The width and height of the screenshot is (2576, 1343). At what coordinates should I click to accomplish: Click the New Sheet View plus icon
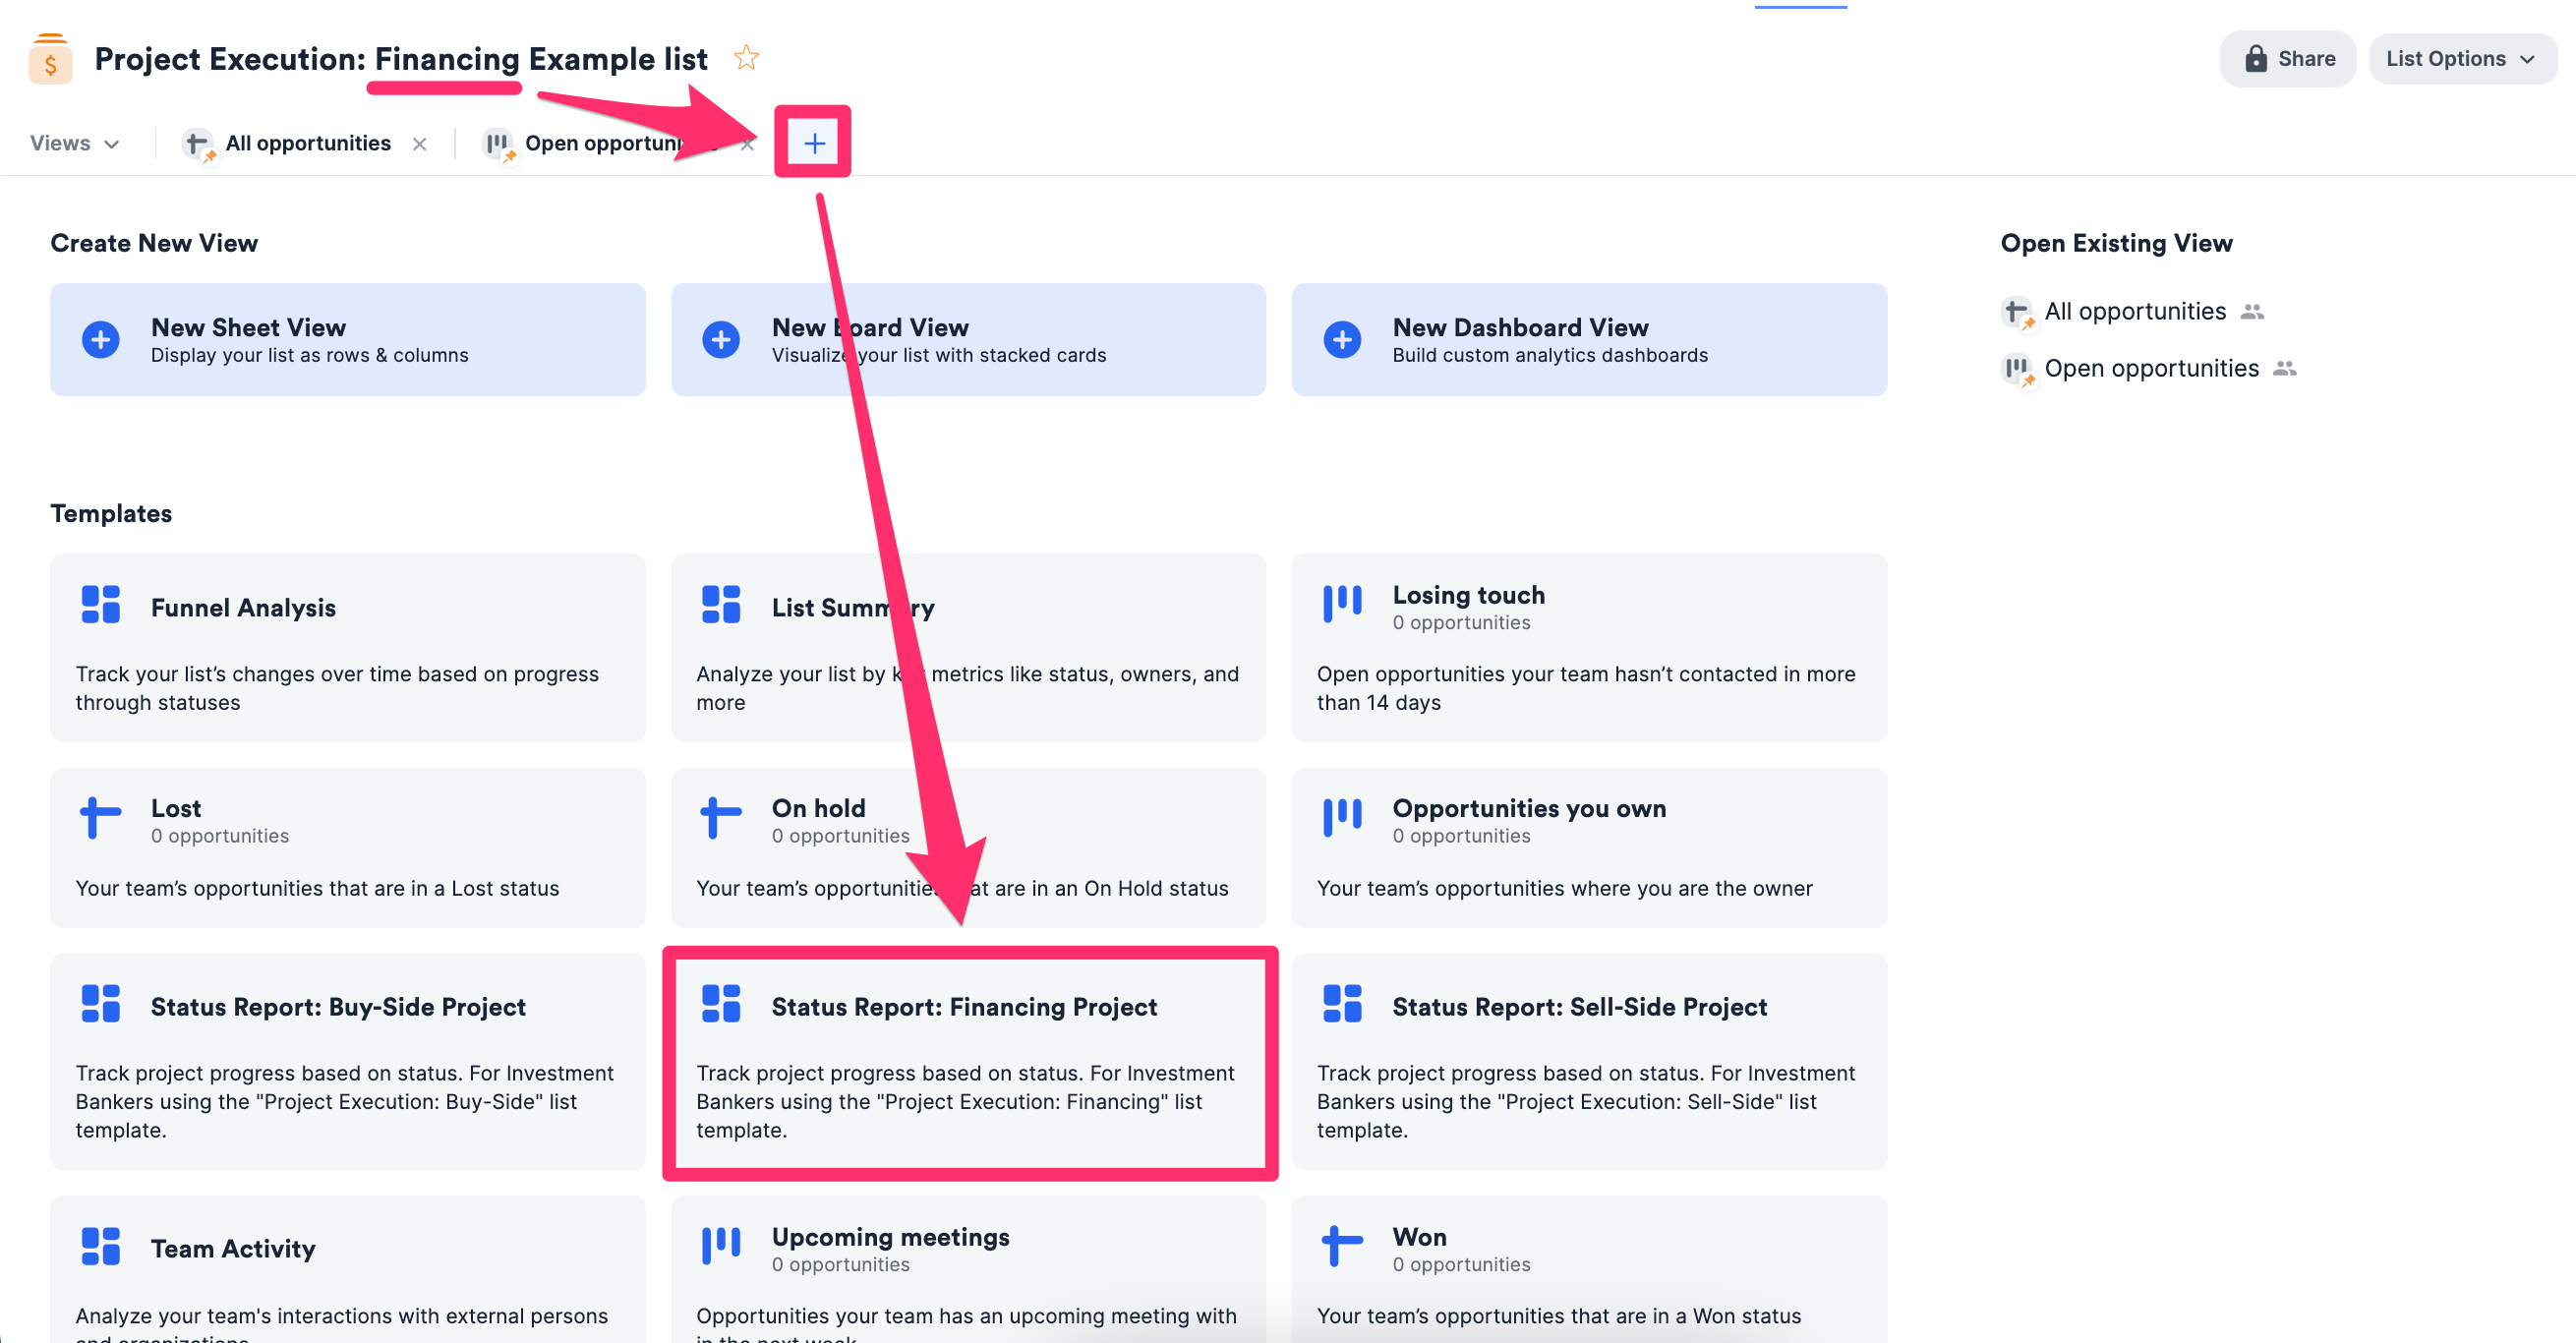click(x=101, y=339)
